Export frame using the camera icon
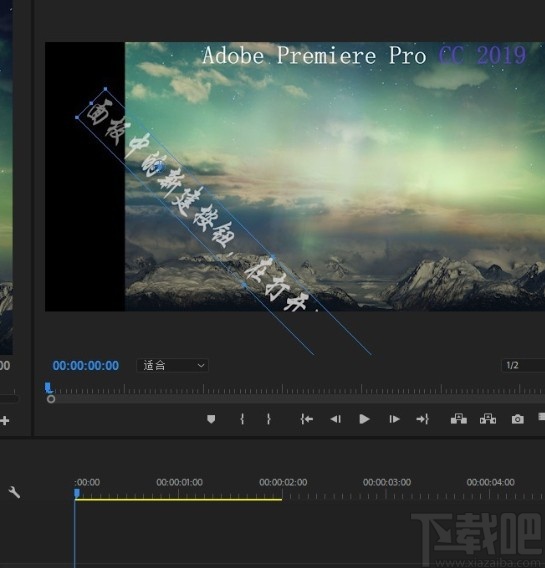Image resolution: width=545 pixels, height=568 pixels. 517,419
